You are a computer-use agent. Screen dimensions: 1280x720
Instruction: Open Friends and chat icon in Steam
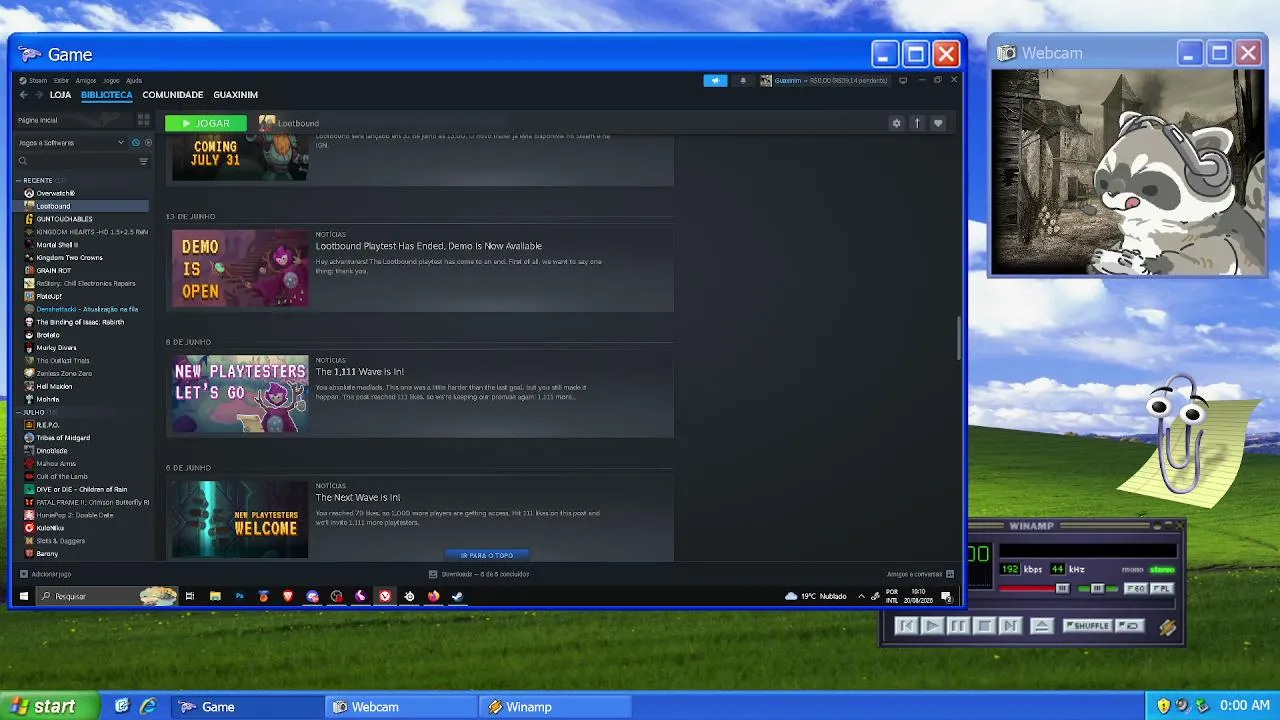click(x=950, y=574)
